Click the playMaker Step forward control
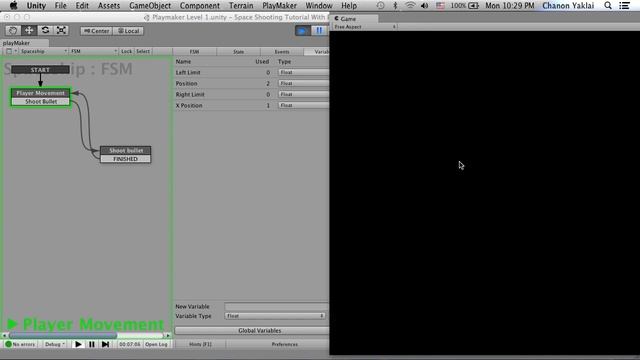 105,344
